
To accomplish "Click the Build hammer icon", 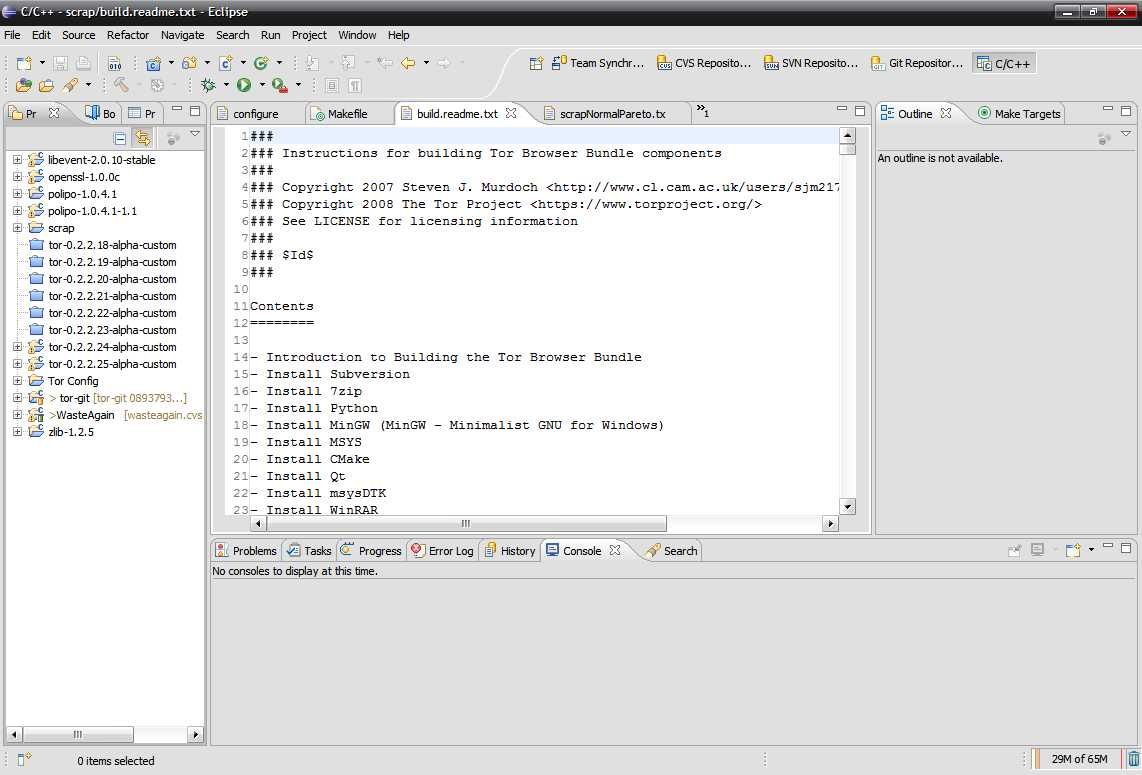I will (121, 86).
